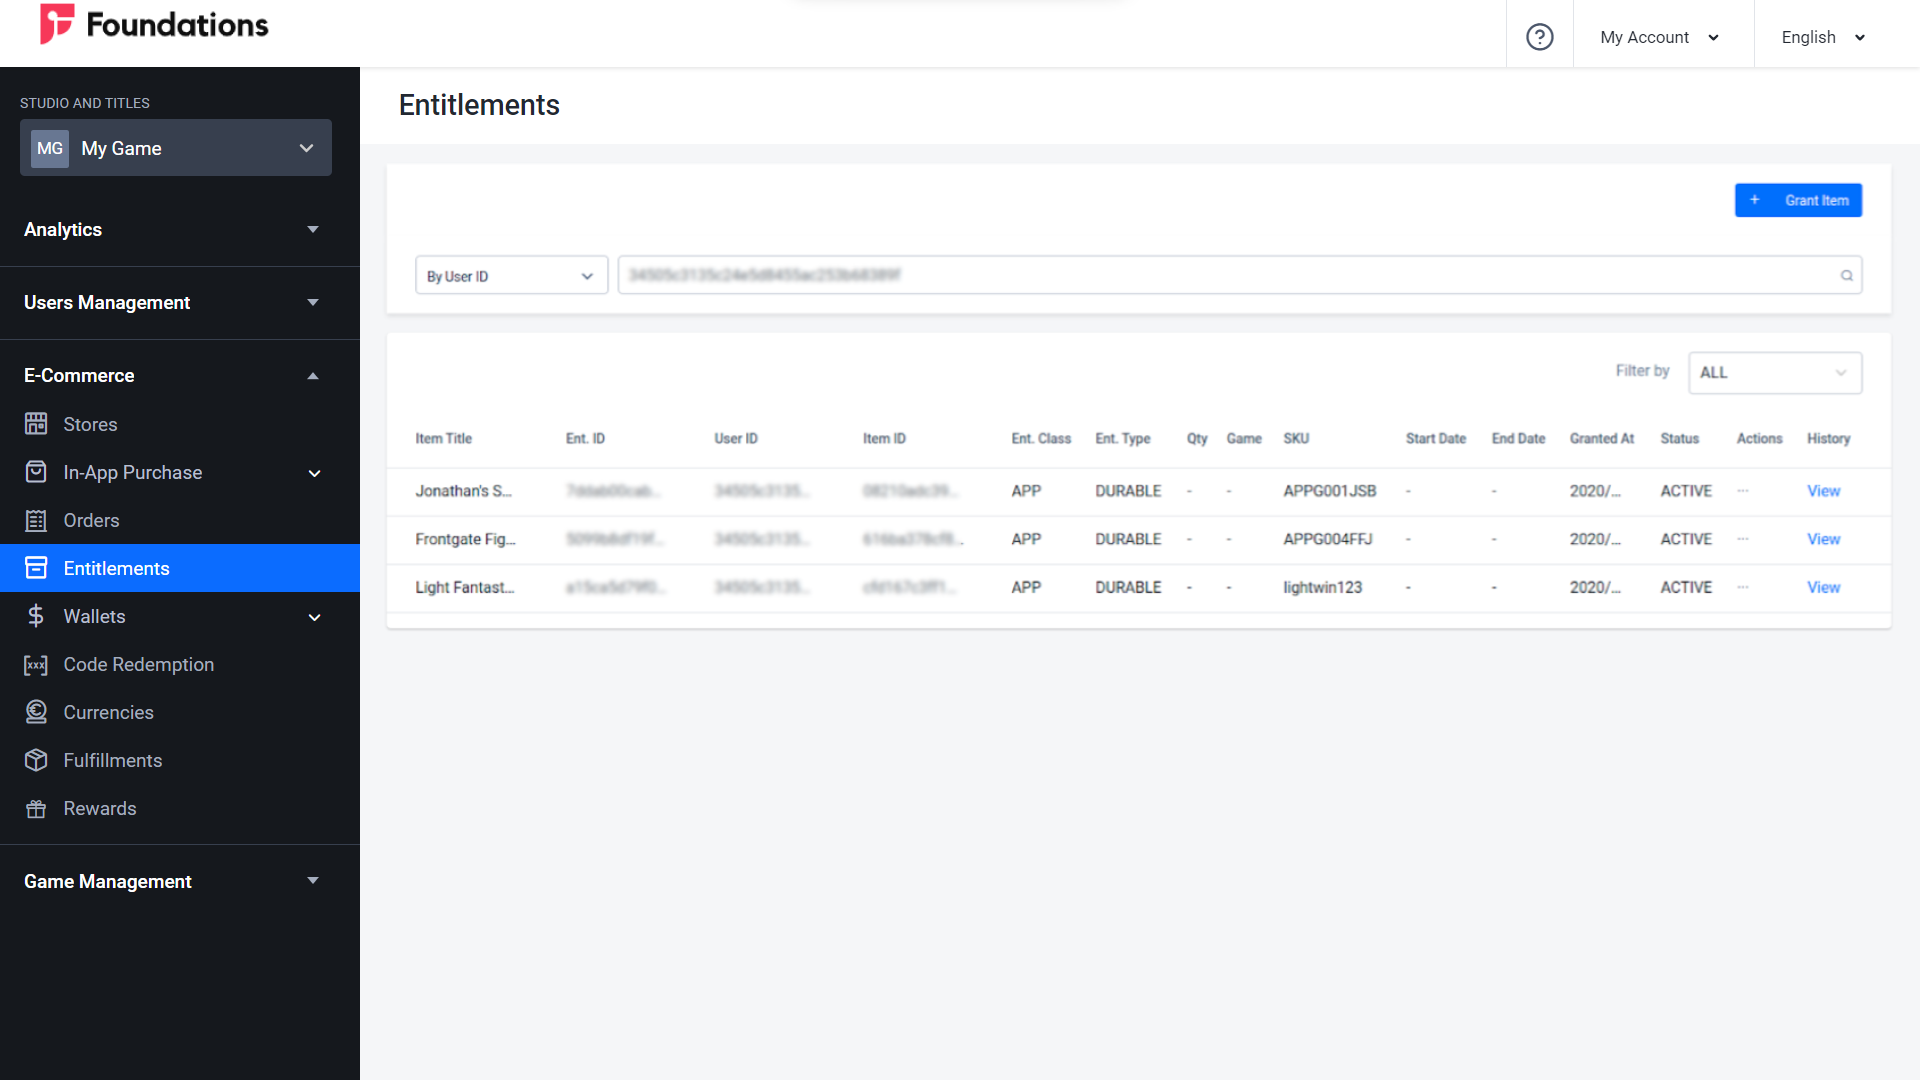
Task: Click the Orders icon in sidebar
Action: (x=36, y=520)
